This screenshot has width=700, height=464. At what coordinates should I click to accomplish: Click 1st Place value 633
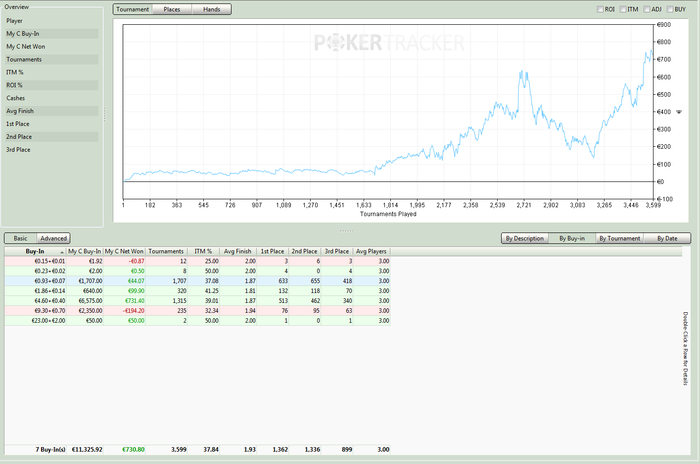[x=282, y=281]
